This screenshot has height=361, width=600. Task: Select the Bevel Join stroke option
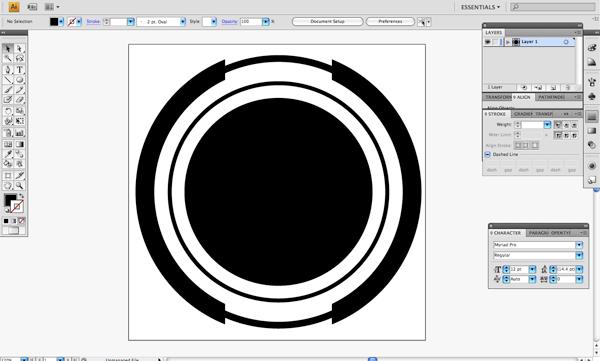(574, 135)
